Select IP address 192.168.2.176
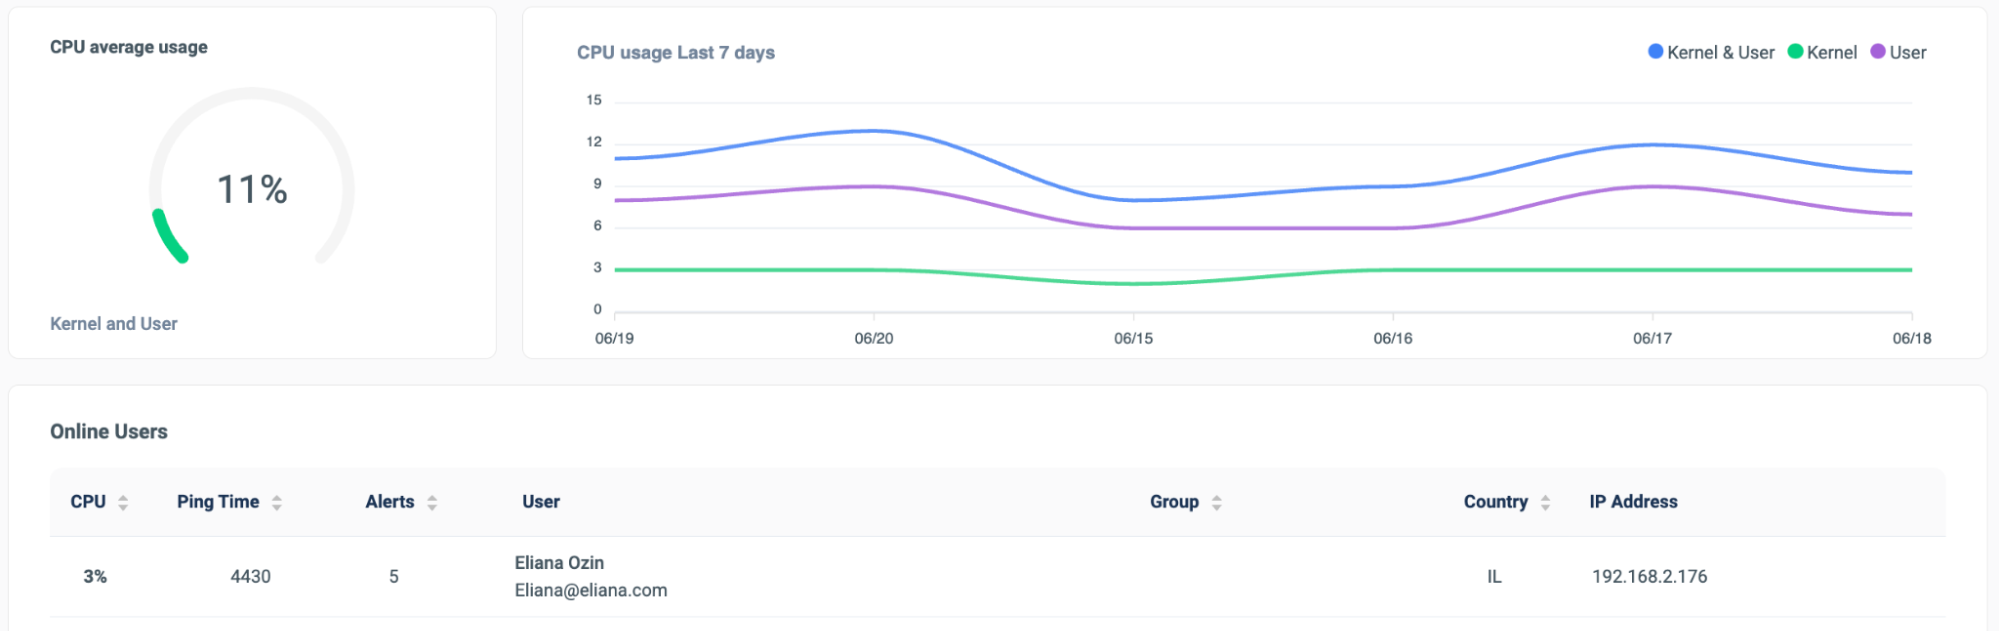 pos(1650,577)
